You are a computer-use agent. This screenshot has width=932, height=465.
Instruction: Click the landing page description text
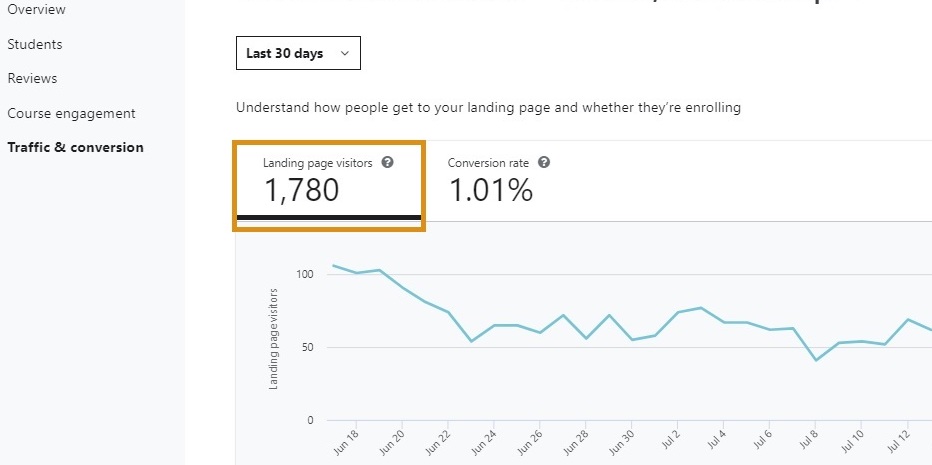coord(488,108)
